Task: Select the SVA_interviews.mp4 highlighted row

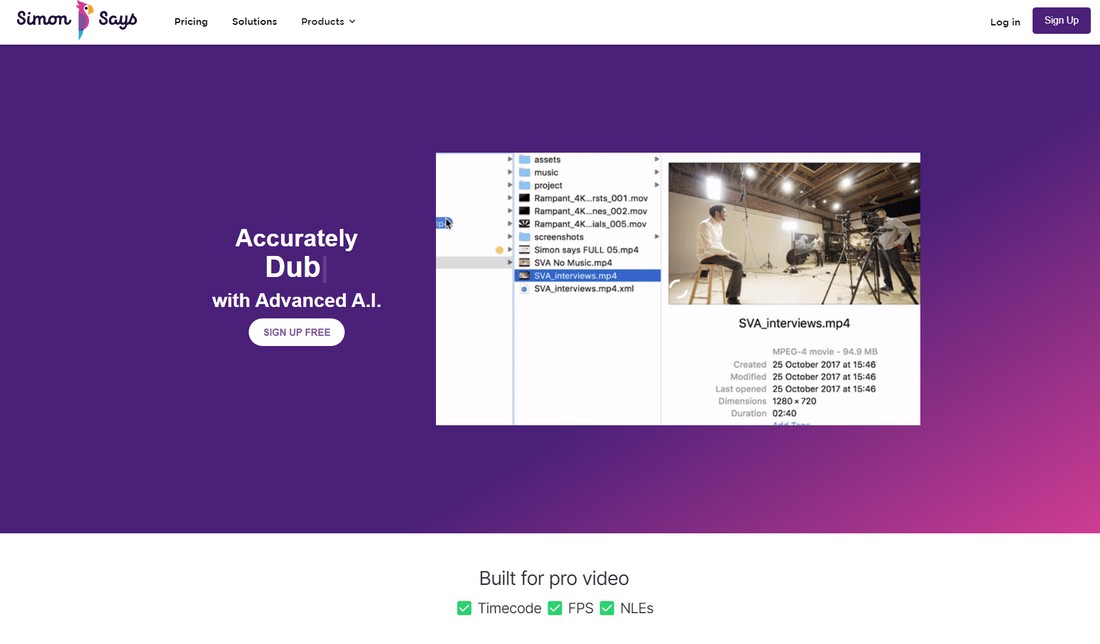Action: point(588,276)
